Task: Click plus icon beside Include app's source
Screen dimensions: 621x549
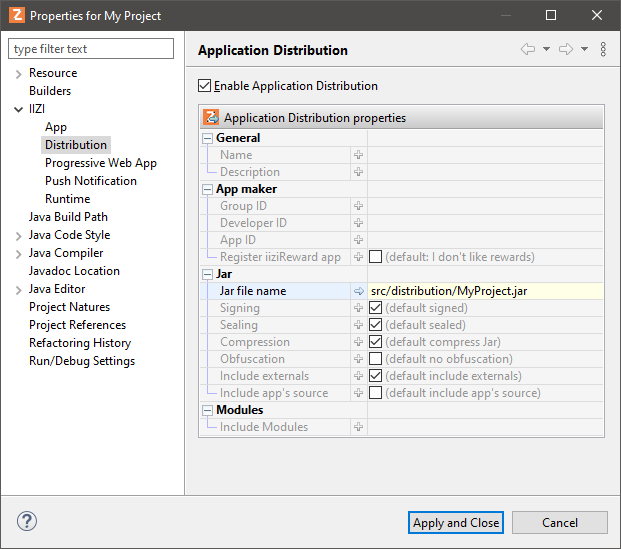Action: coord(358,393)
